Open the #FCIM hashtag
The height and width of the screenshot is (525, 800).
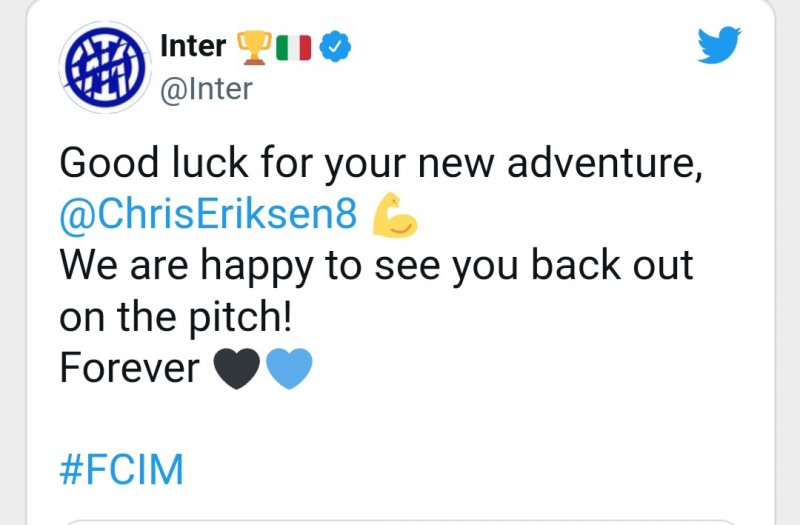tap(122, 470)
